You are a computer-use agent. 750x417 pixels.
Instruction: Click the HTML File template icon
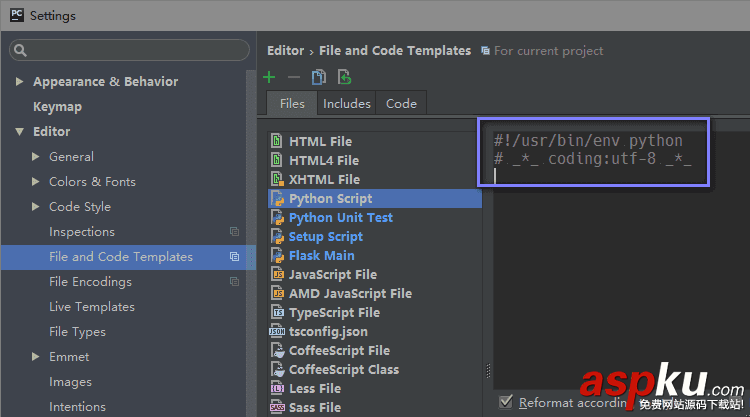276,141
